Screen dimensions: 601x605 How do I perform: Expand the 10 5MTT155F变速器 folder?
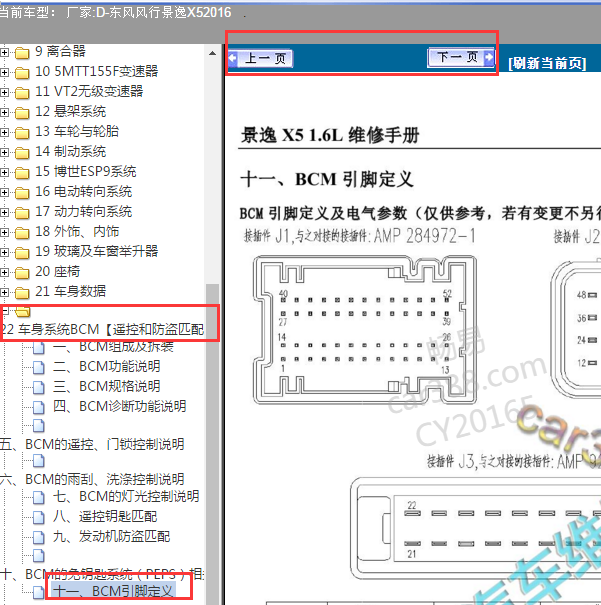4,72
